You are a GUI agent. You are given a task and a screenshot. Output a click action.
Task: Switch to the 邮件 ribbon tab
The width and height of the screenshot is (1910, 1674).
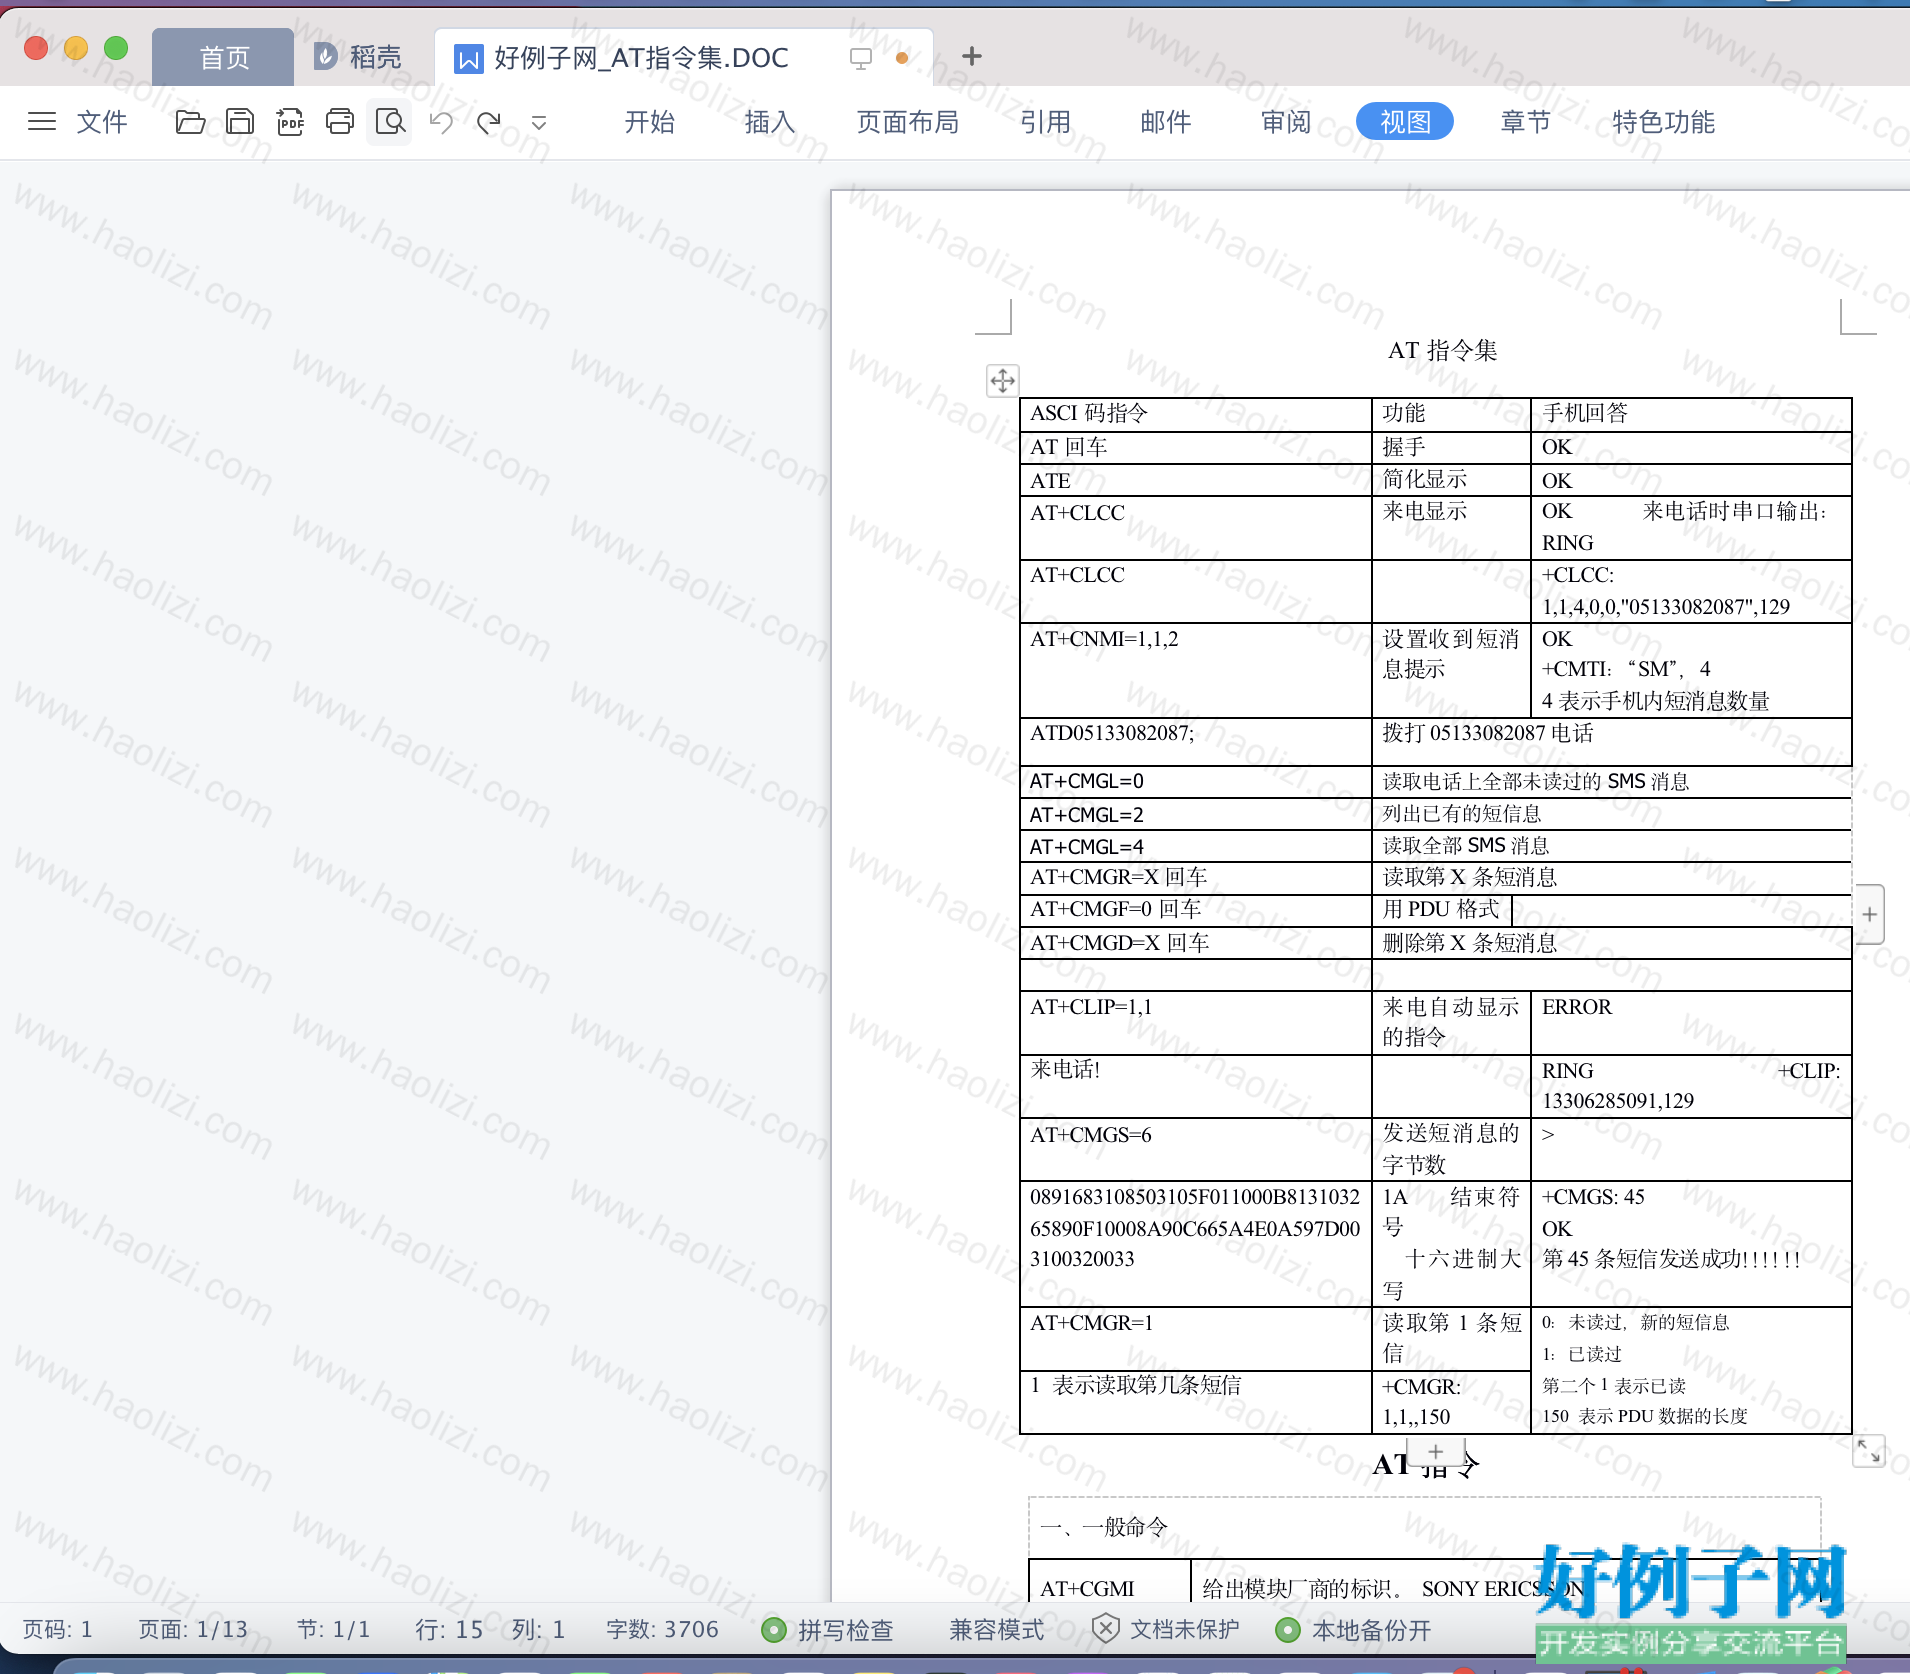pyautogui.click(x=1165, y=122)
